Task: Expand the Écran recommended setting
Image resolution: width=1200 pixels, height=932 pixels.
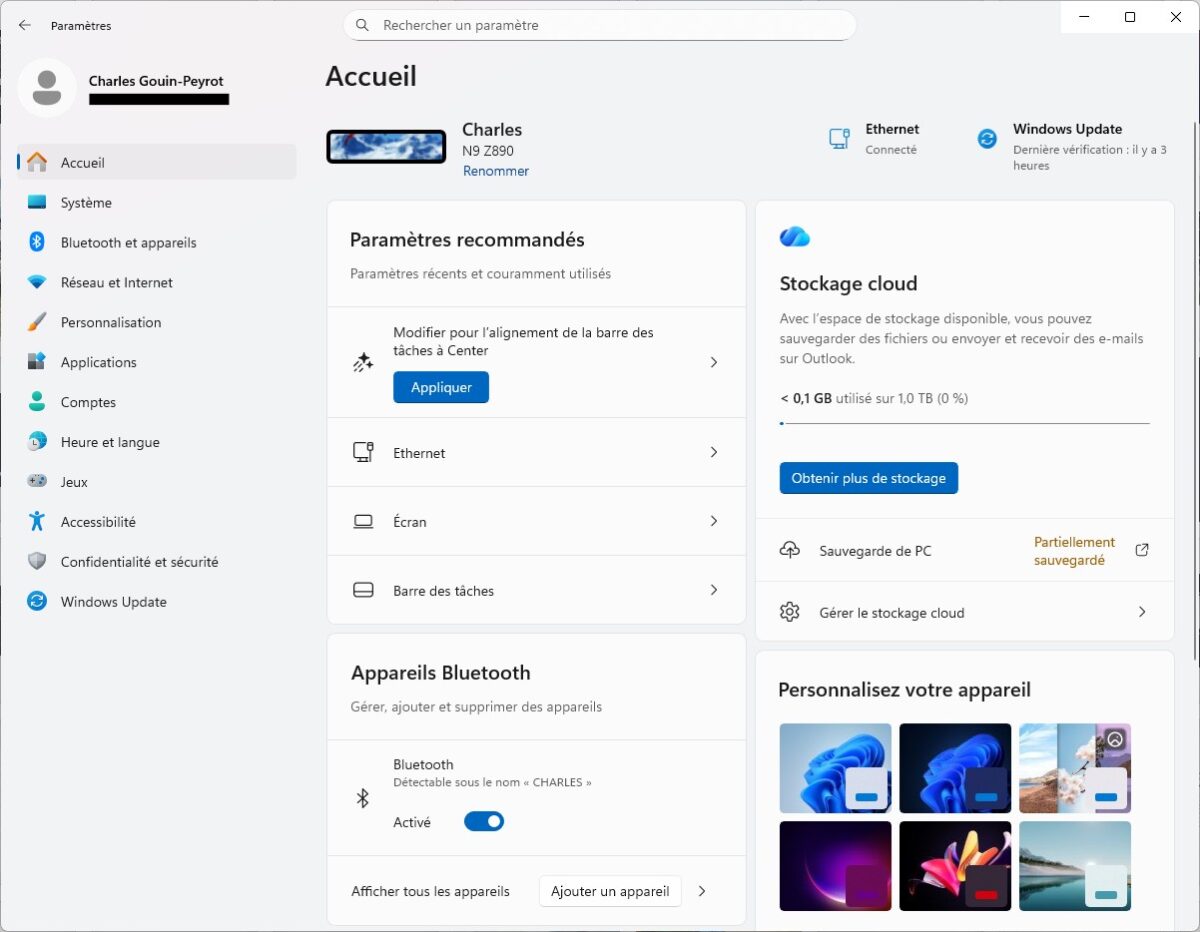Action: (x=536, y=521)
